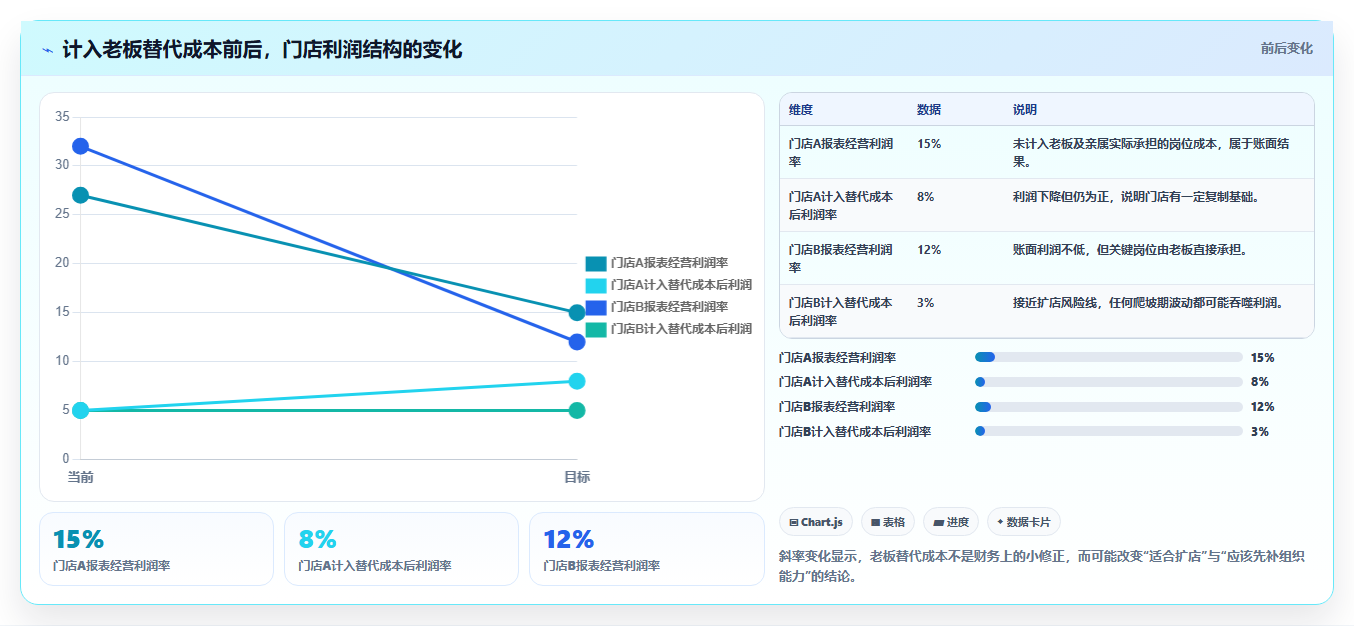Click the 维度 table column header

pos(801,109)
